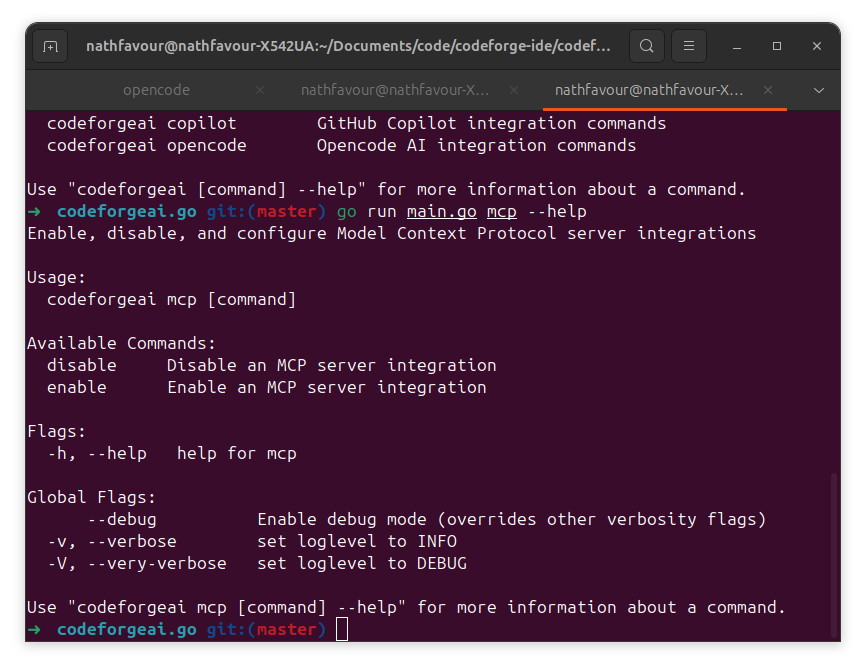
Task: Click 'Disable an MCP server integration' text
Action: tap(331, 365)
